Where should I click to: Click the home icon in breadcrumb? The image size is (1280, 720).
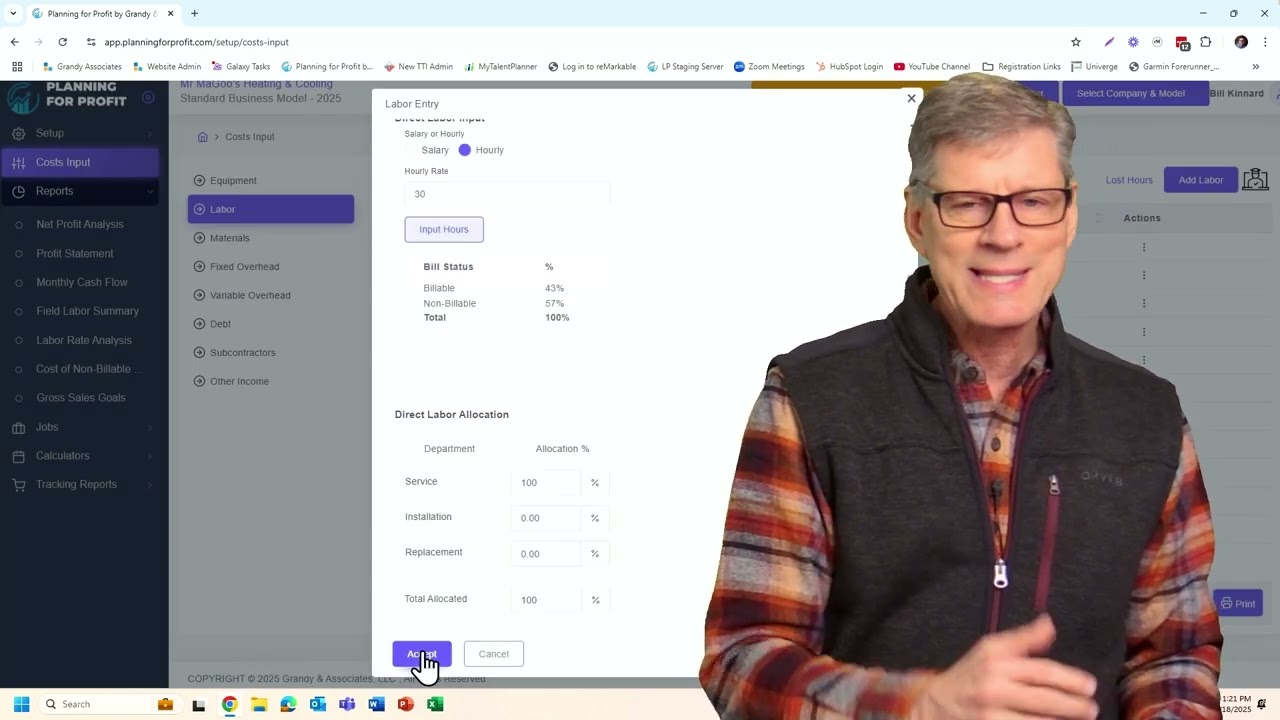pos(202,137)
